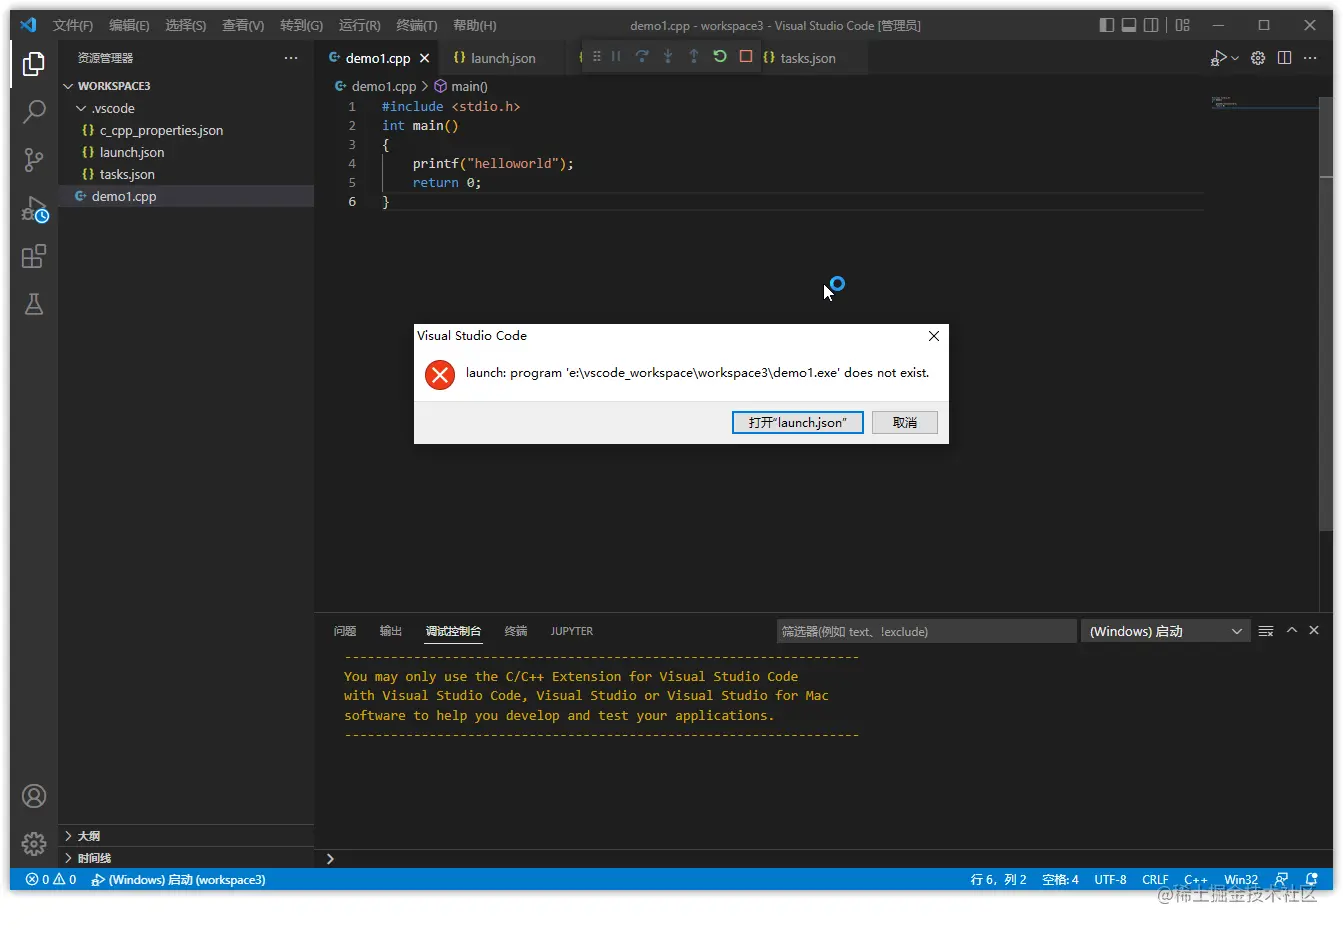Split the editor to the right
This screenshot has height=930, width=1343.
pyautogui.click(x=1285, y=58)
